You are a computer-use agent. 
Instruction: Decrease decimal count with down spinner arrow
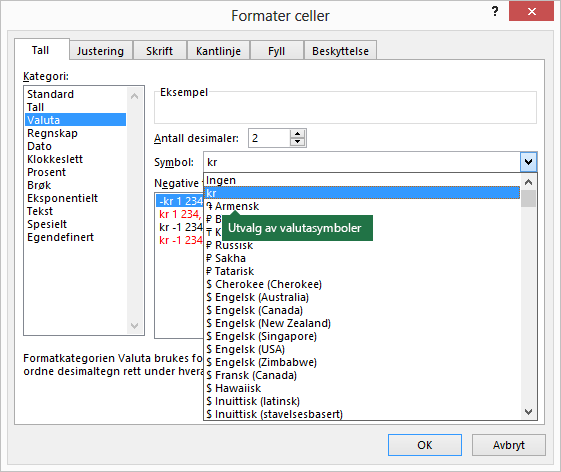coord(297,142)
